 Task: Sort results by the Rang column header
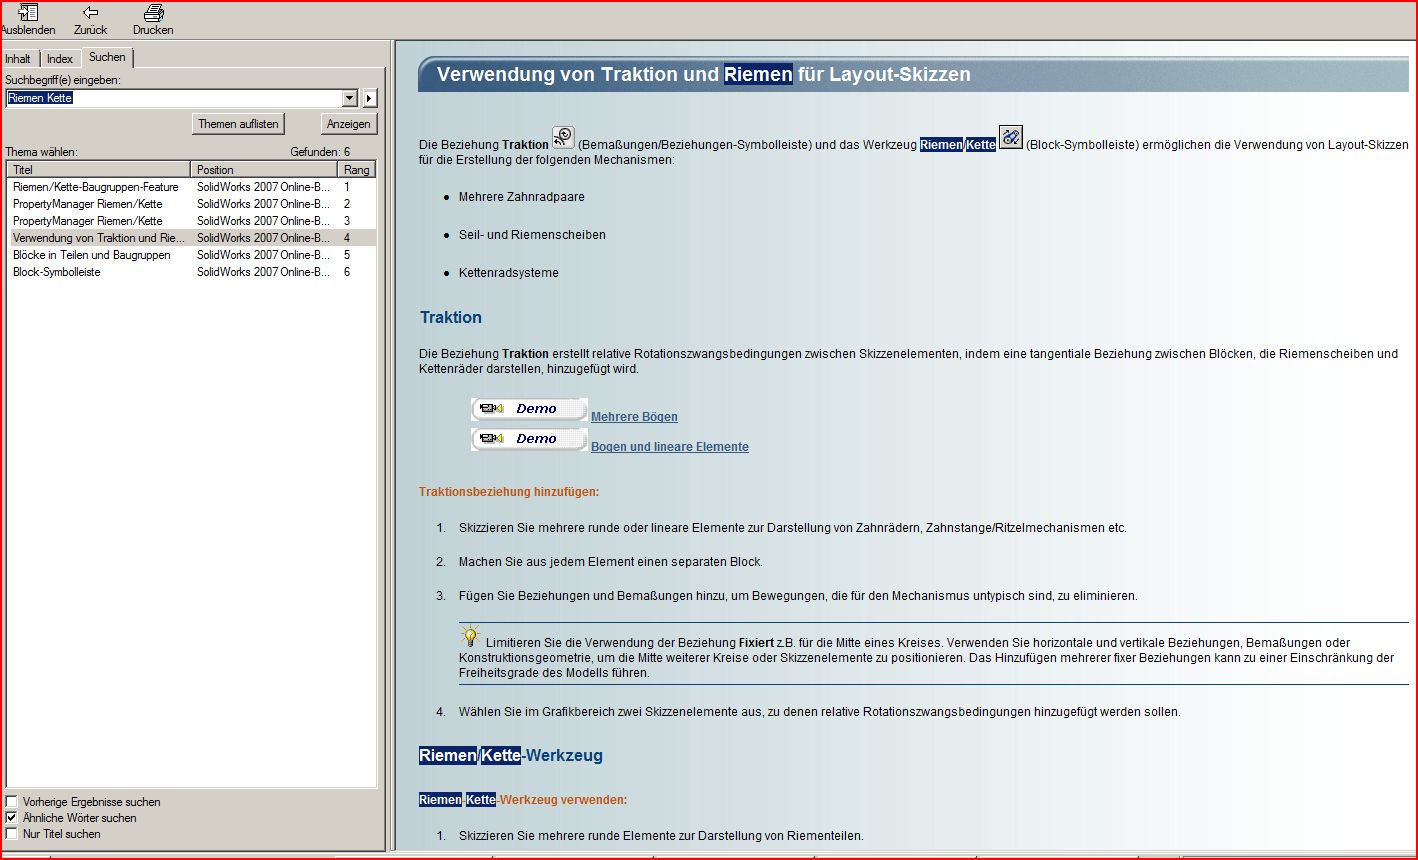356,170
